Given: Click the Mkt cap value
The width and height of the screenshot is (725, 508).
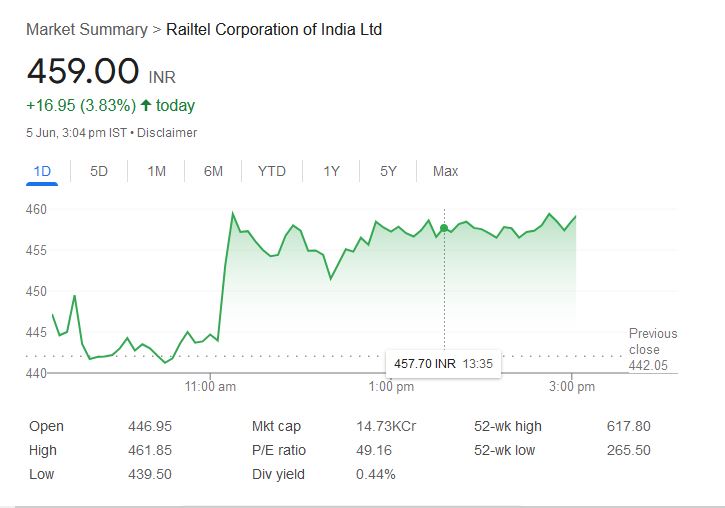Looking at the screenshot, I should 386,426.
